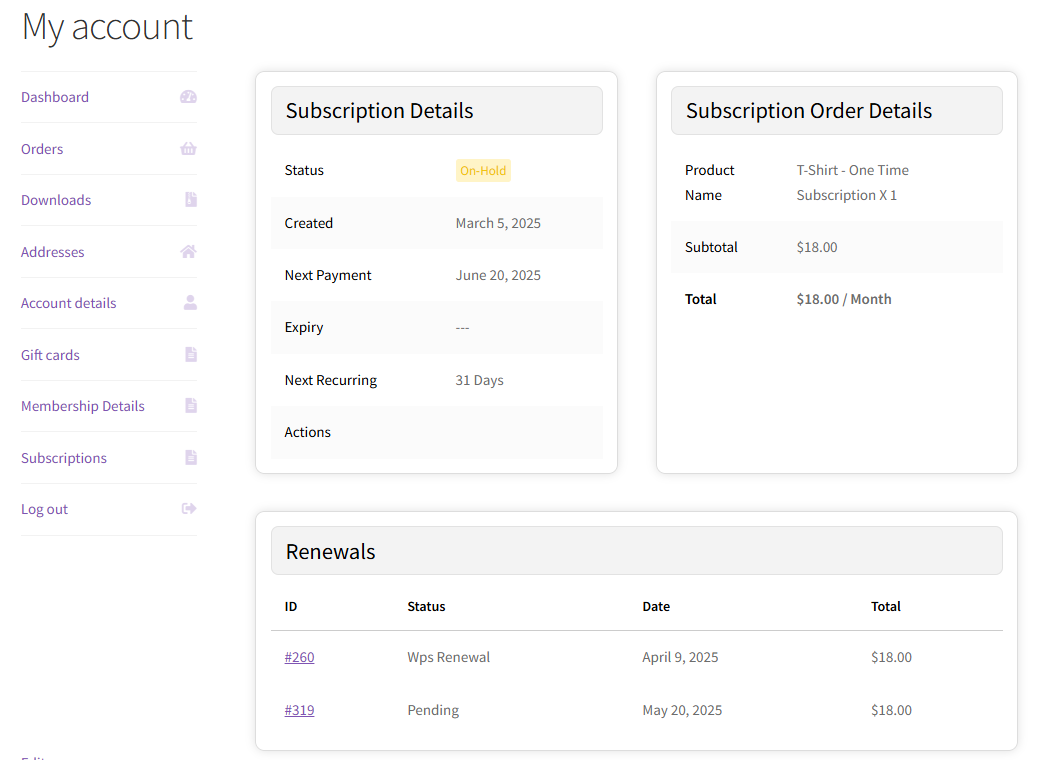This screenshot has width=1057, height=760.
Task: Open Membership Details link
Action: (83, 407)
